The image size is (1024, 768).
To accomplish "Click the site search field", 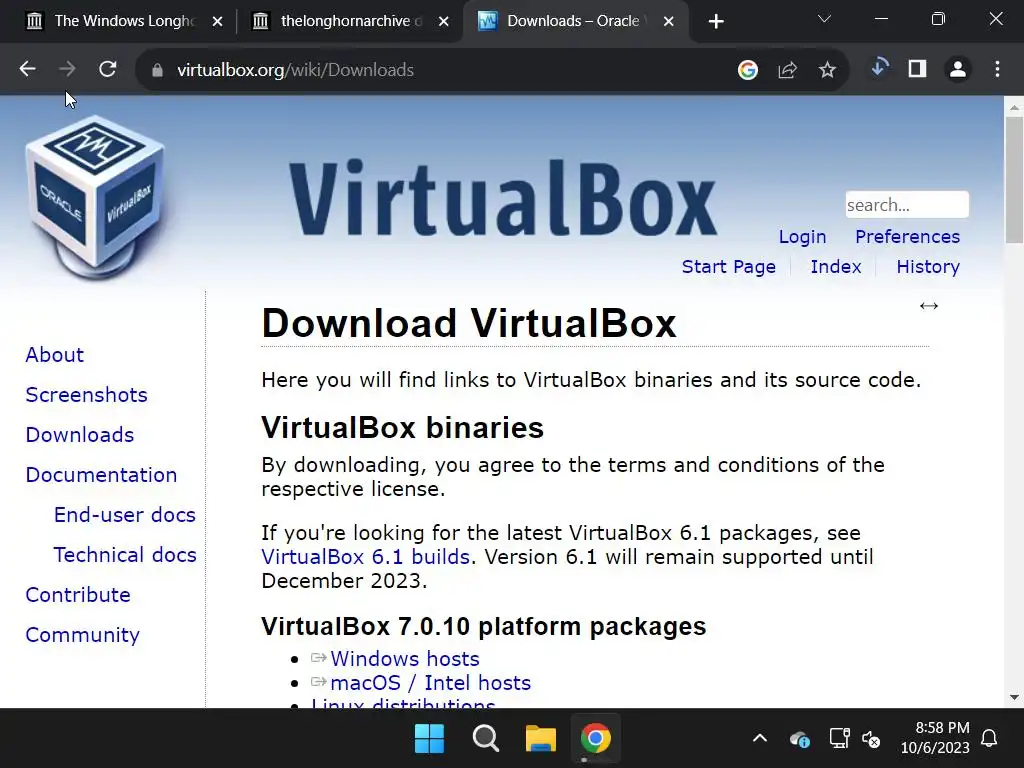I will pyautogui.click(x=906, y=204).
